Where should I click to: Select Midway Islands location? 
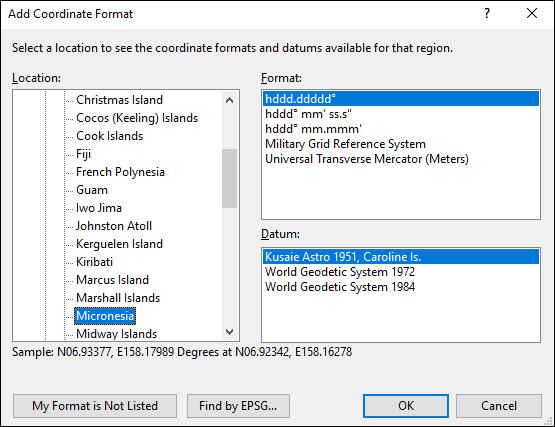(116, 334)
